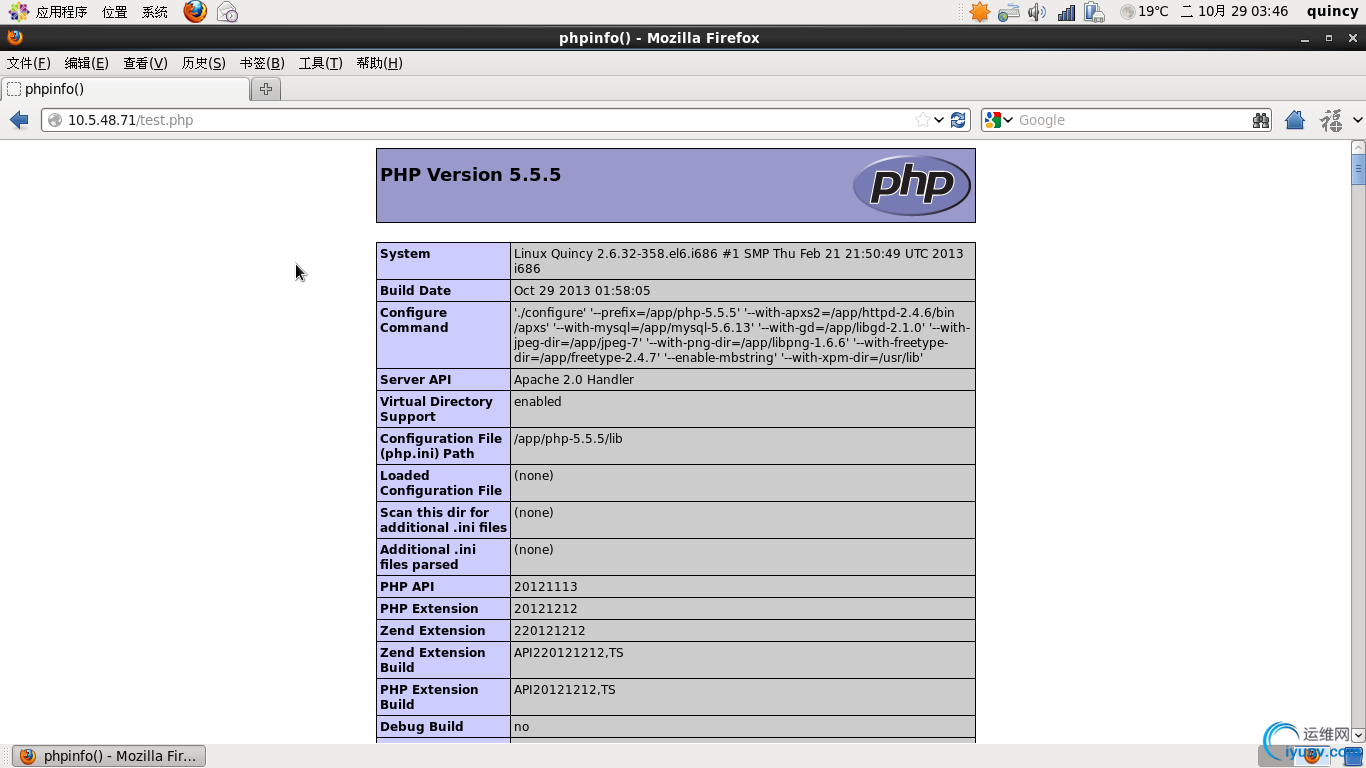Viewport: 1366px width, 768px height.
Task: Open the Google search engine selector
Action: click(998, 120)
